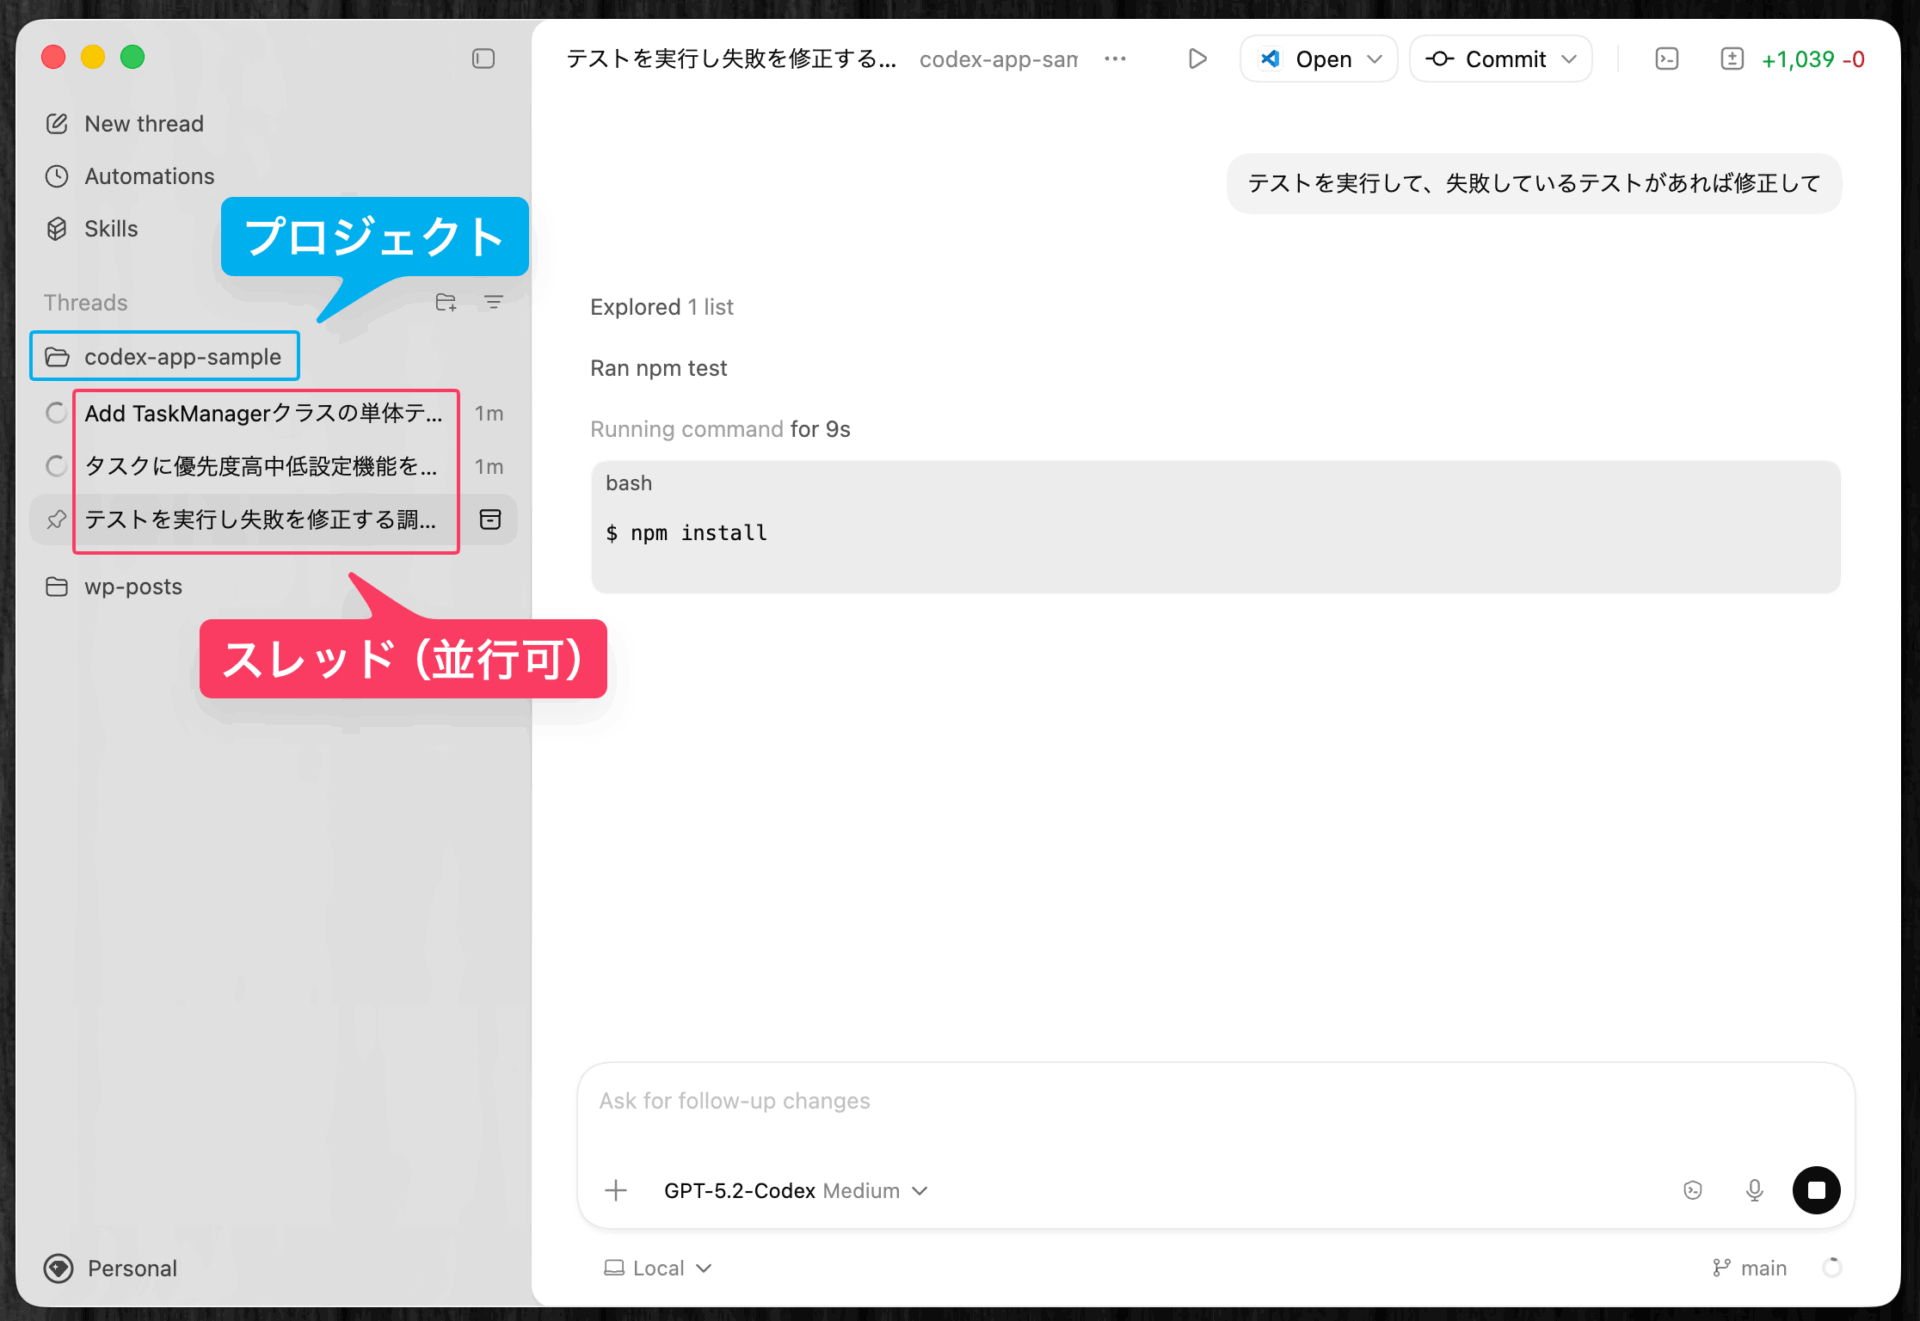Start a New thread
This screenshot has height=1321, width=1920.
(x=143, y=123)
